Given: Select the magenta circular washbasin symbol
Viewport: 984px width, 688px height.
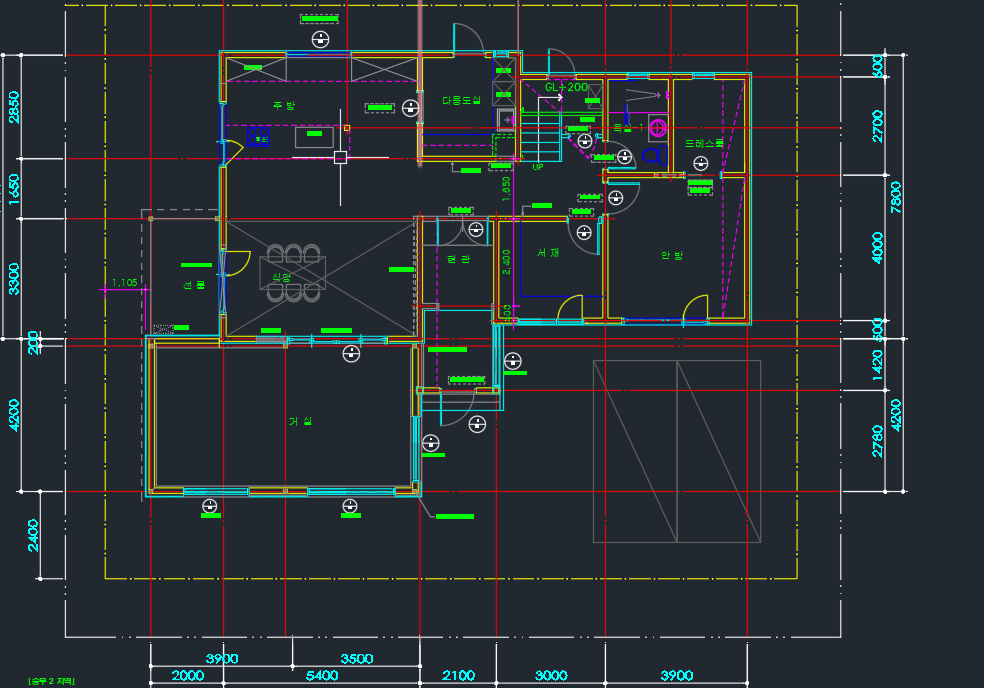Looking at the screenshot, I should coord(658,127).
